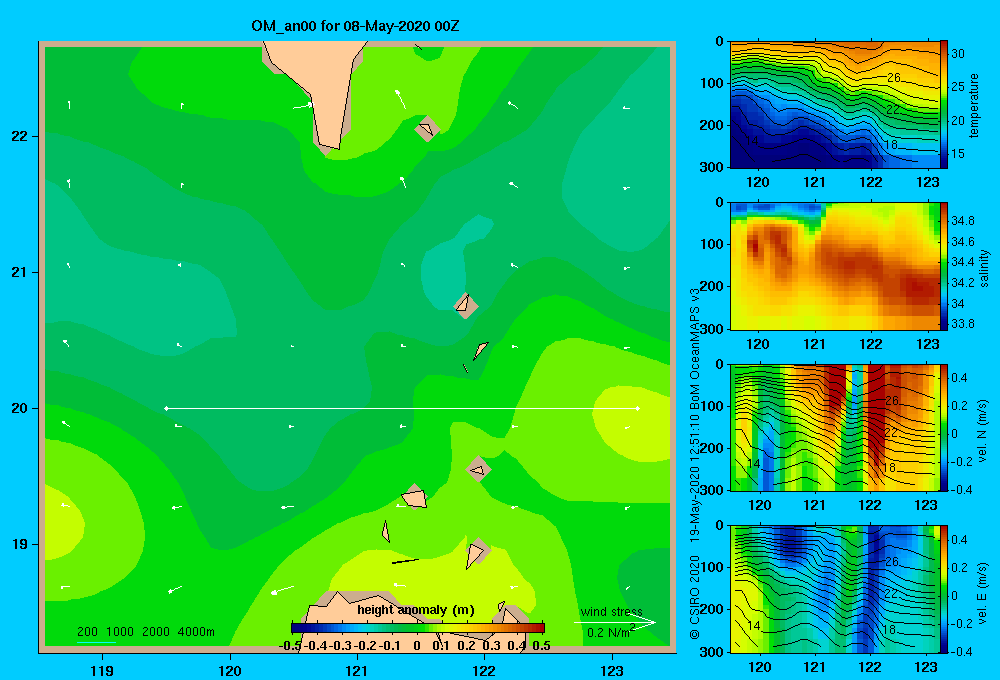This screenshot has width=1000, height=680.
Task: Click latitude label 19 on the map axis
Action: pos(20,544)
